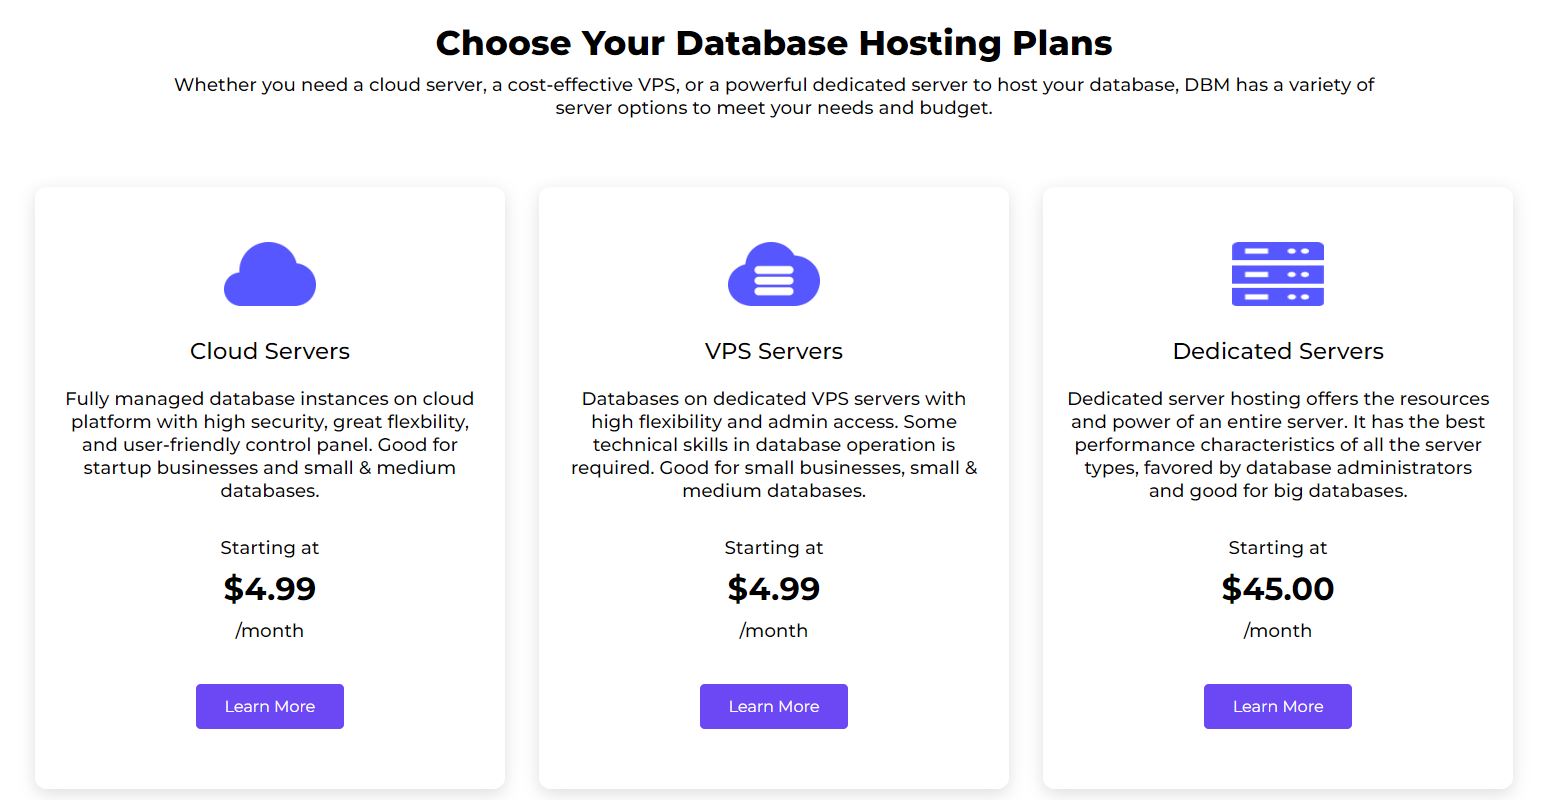Open Learn More under VPS Servers
The height and width of the screenshot is (800, 1543).
[x=774, y=706]
